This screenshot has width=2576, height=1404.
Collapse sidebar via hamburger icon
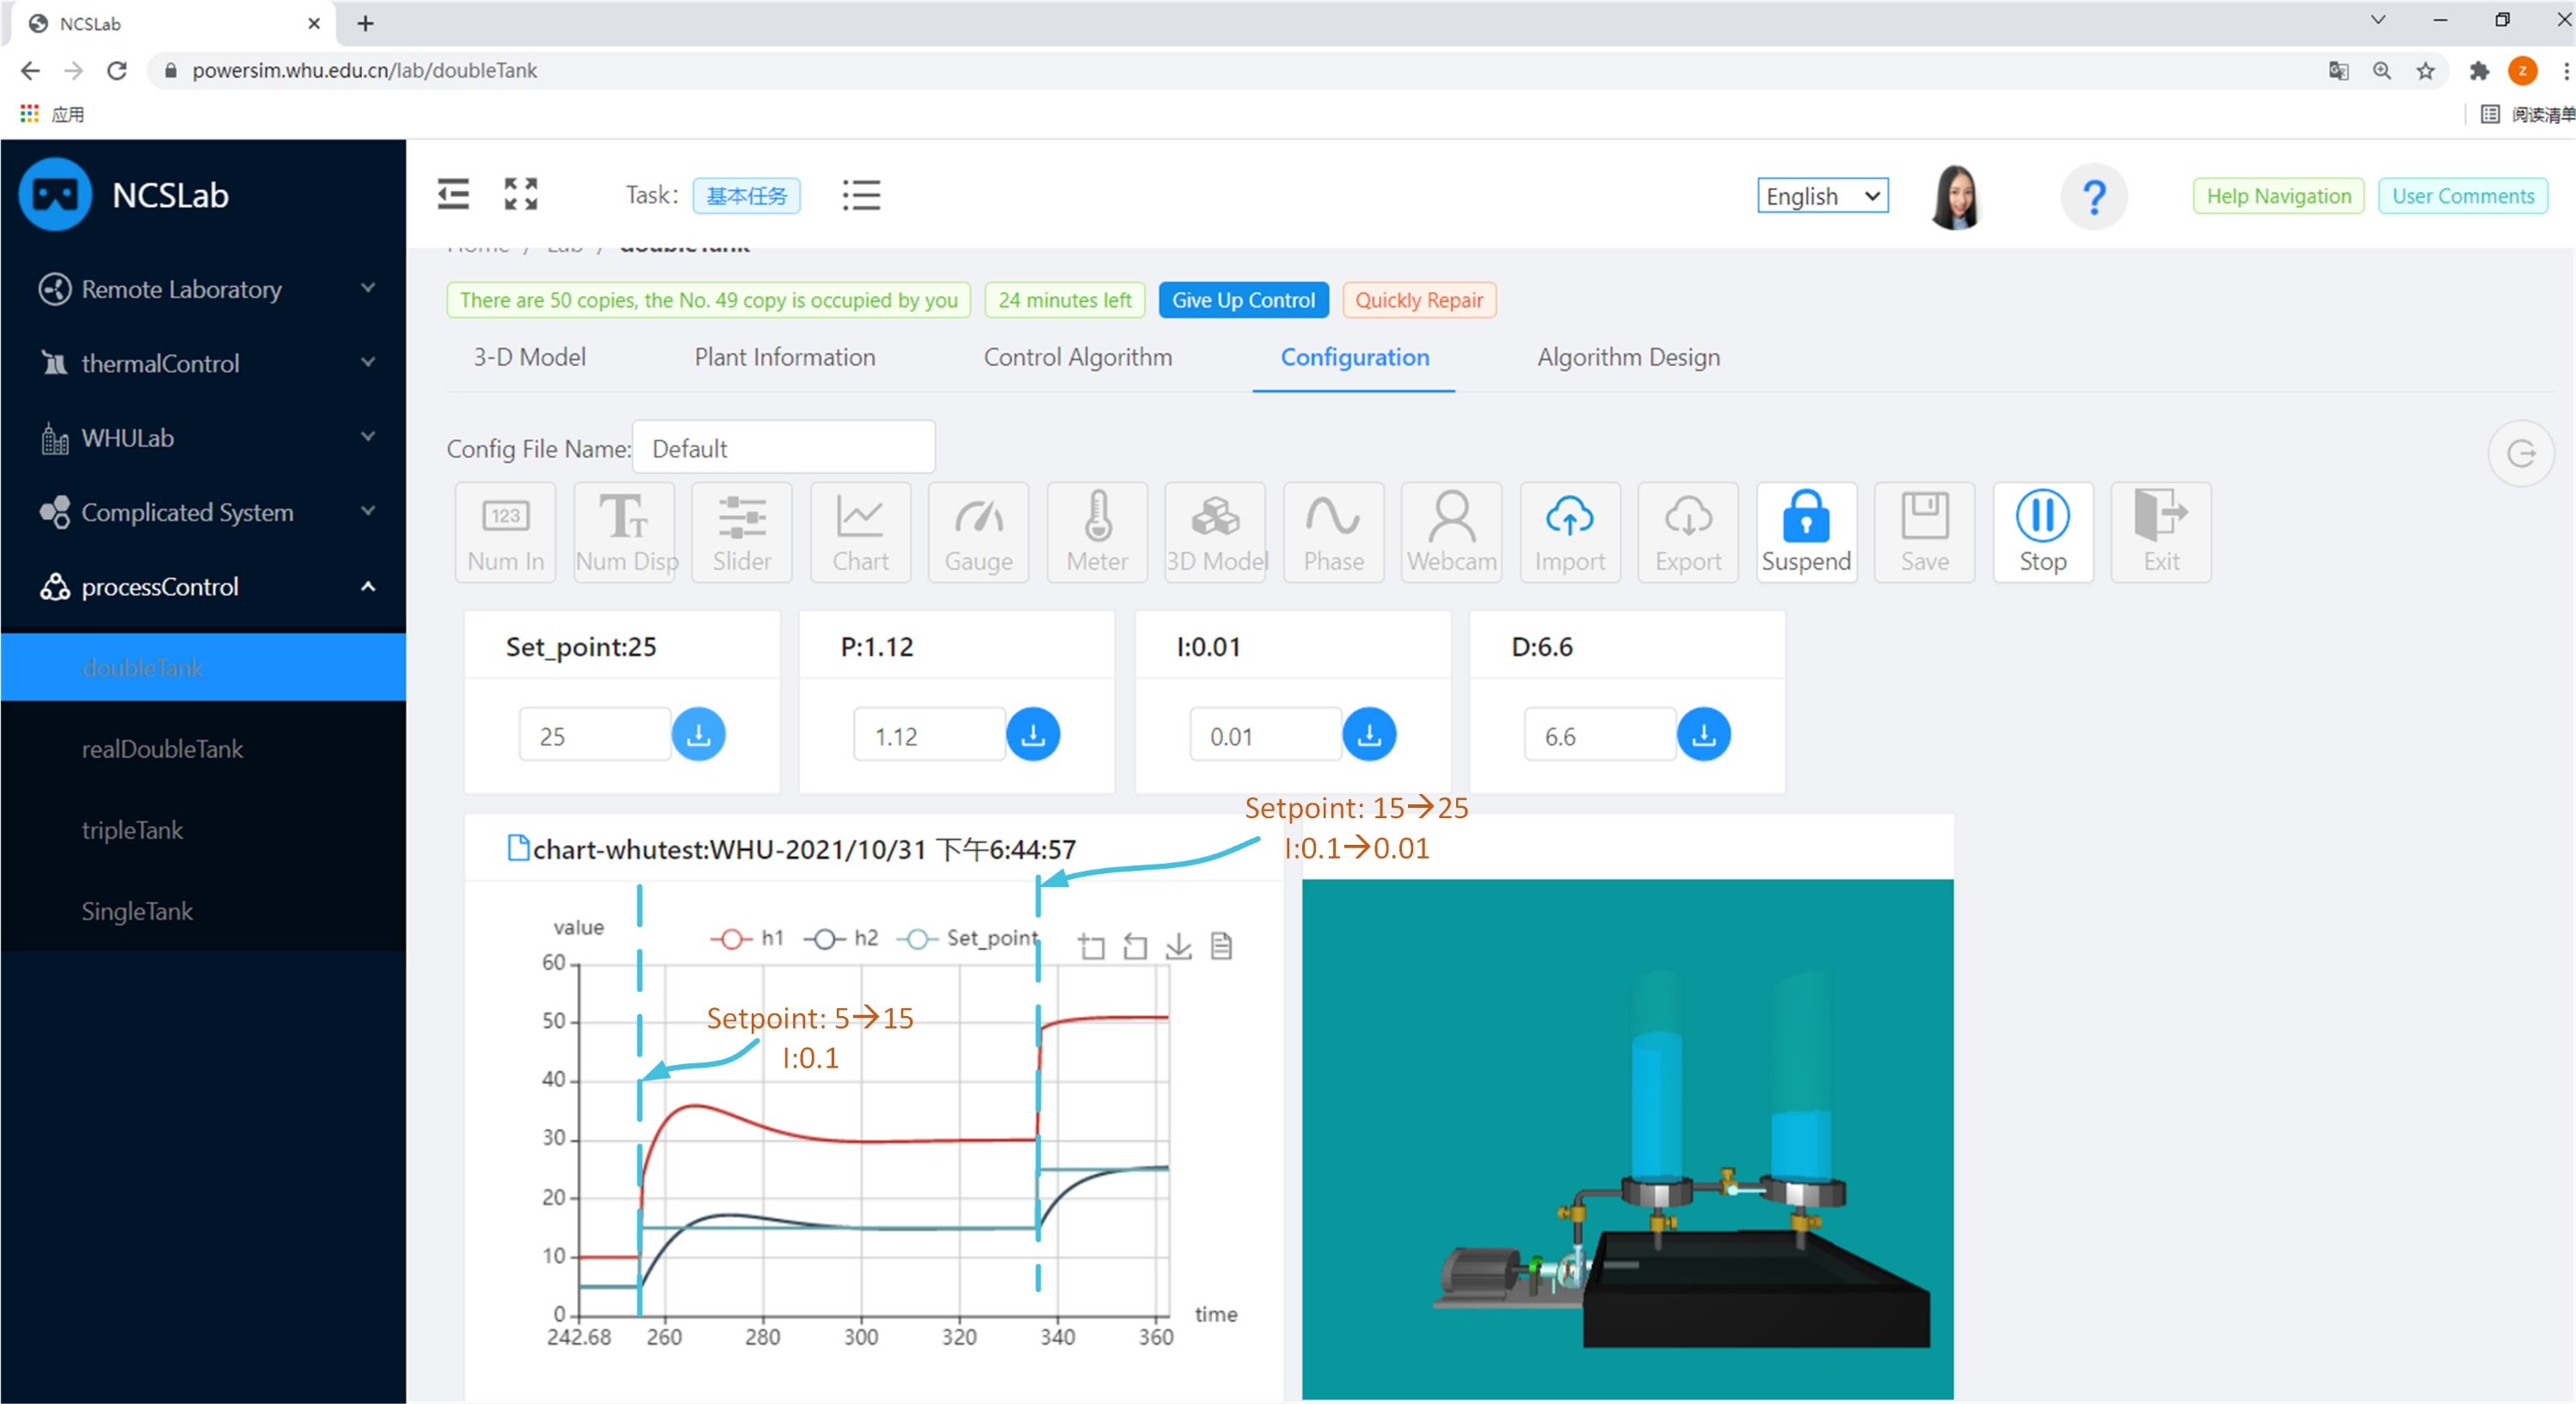pos(453,194)
